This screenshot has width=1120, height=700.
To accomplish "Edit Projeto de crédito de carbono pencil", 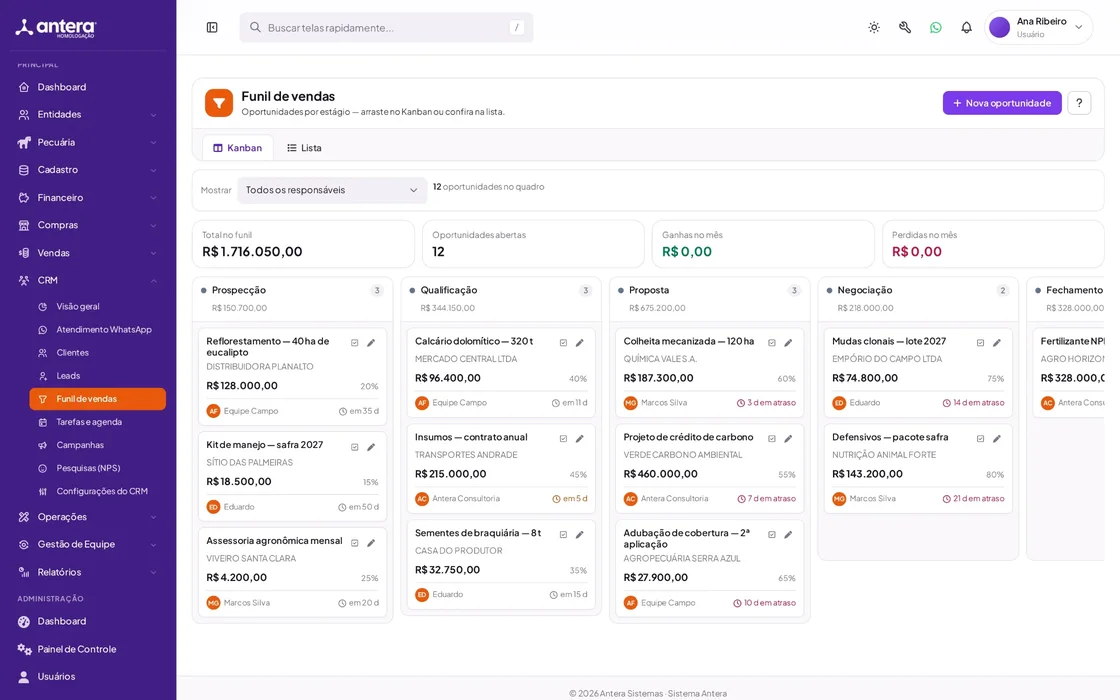I will coord(789,439).
